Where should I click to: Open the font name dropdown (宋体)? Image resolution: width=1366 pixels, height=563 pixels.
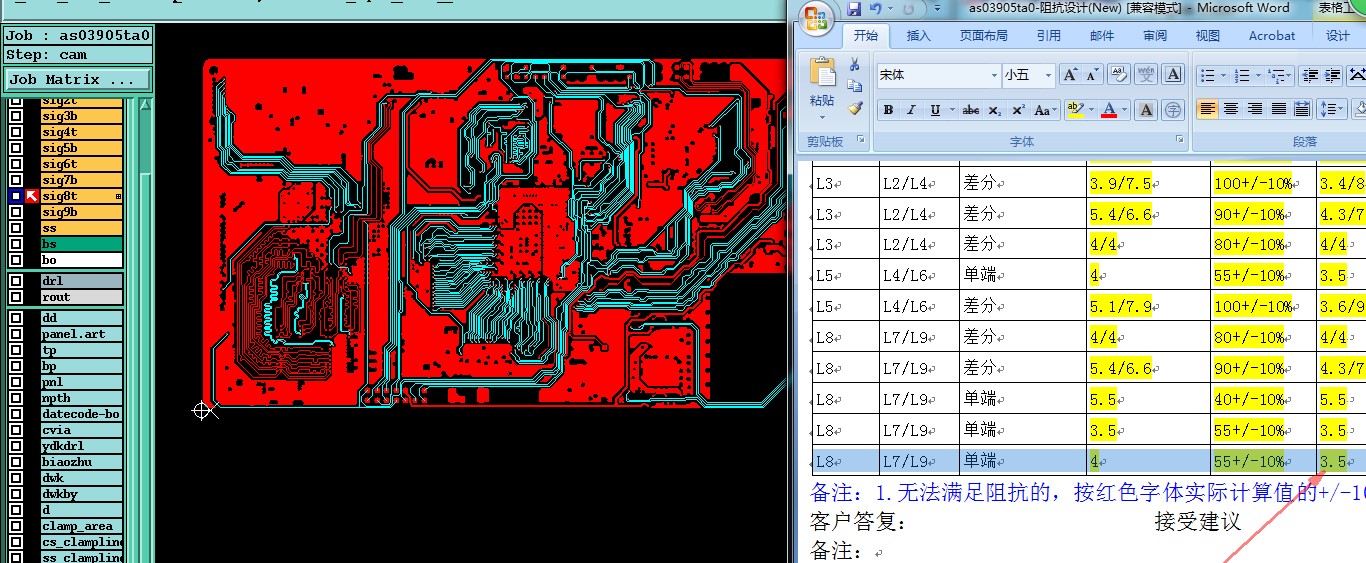994,75
